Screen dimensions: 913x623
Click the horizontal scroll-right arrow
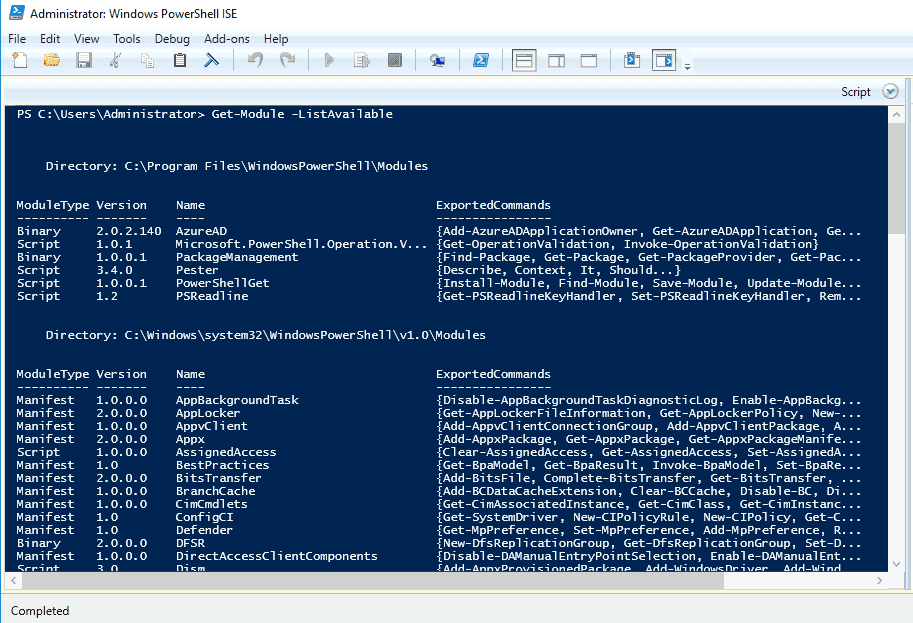click(x=879, y=580)
